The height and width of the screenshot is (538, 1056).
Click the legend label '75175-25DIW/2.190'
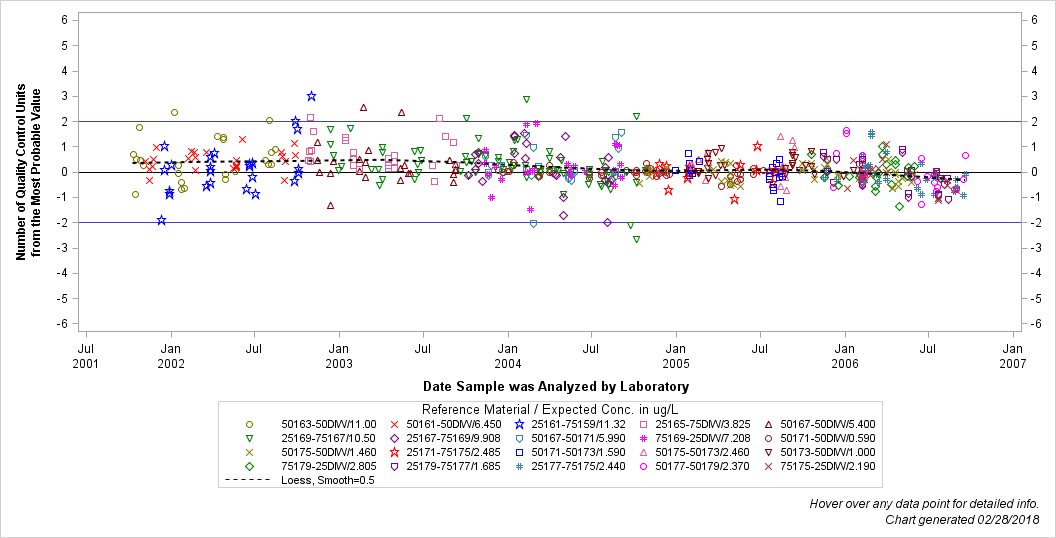point(828,466)
